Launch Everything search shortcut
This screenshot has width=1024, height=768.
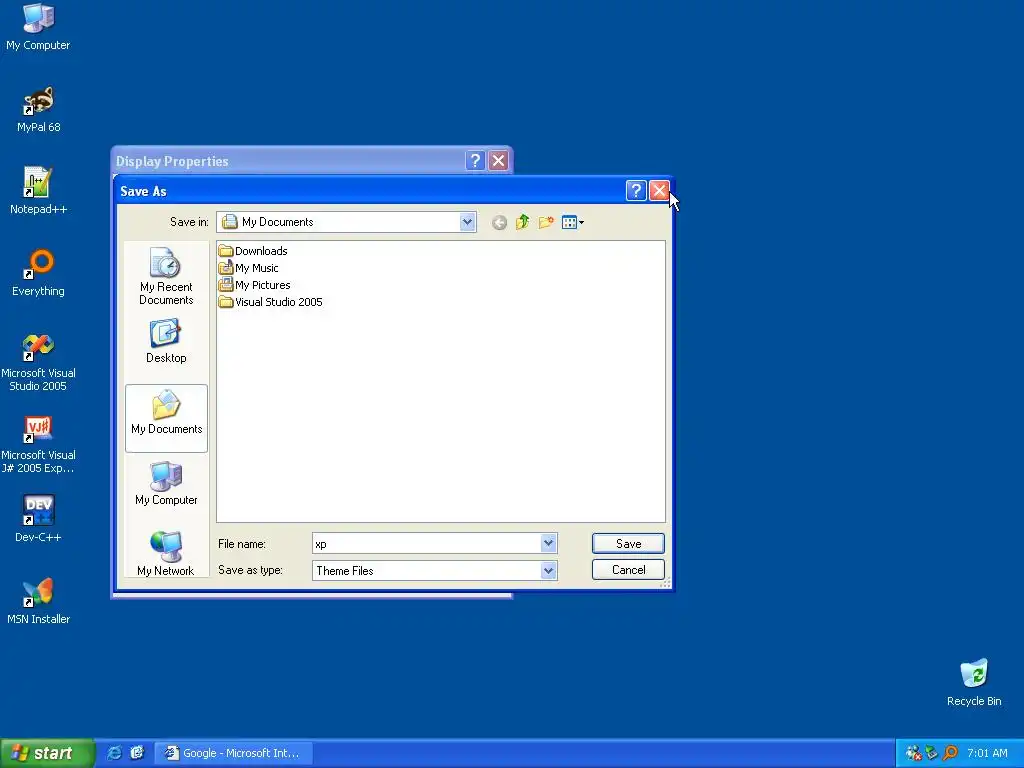click(38, 273)
